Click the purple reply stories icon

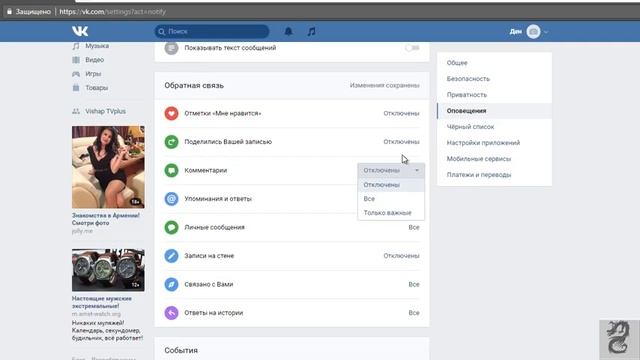[x=171, y=313]
